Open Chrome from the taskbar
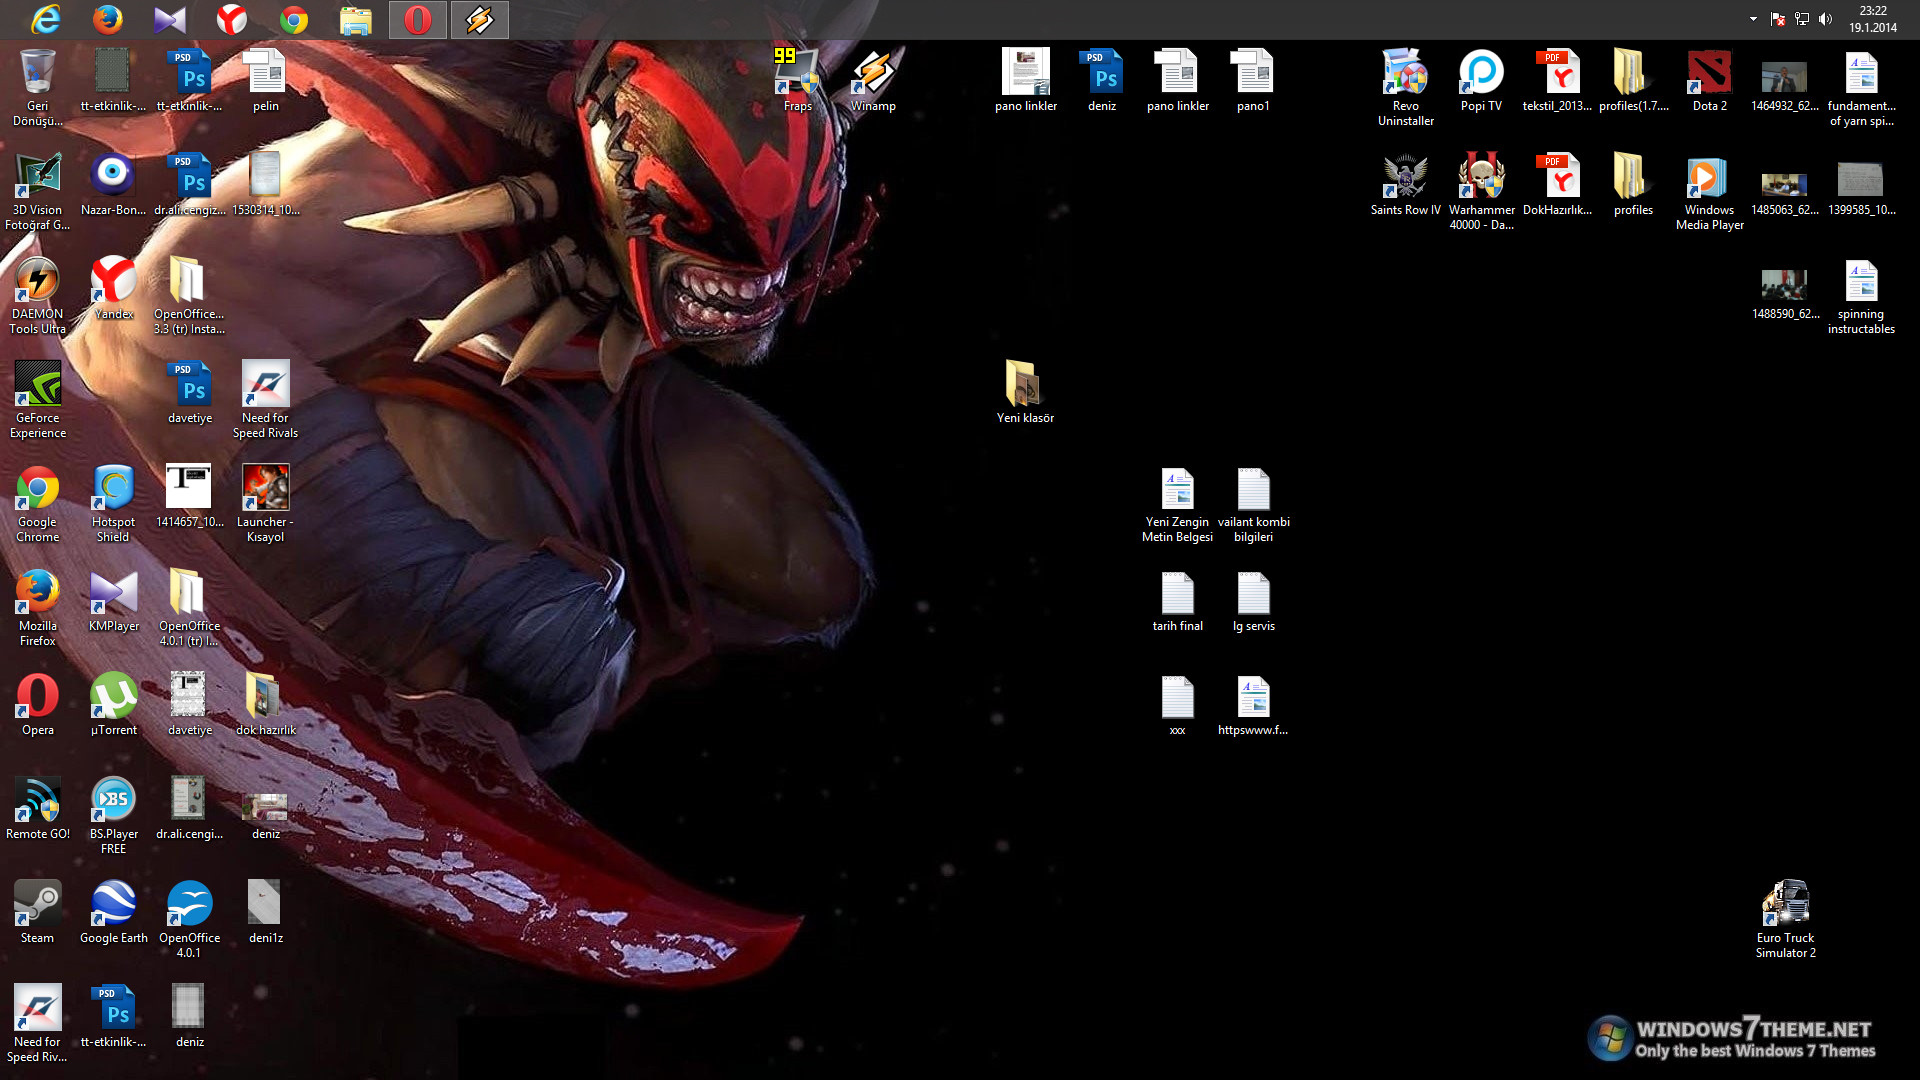Screen dimensions: 1920x1080 point(294,19)
